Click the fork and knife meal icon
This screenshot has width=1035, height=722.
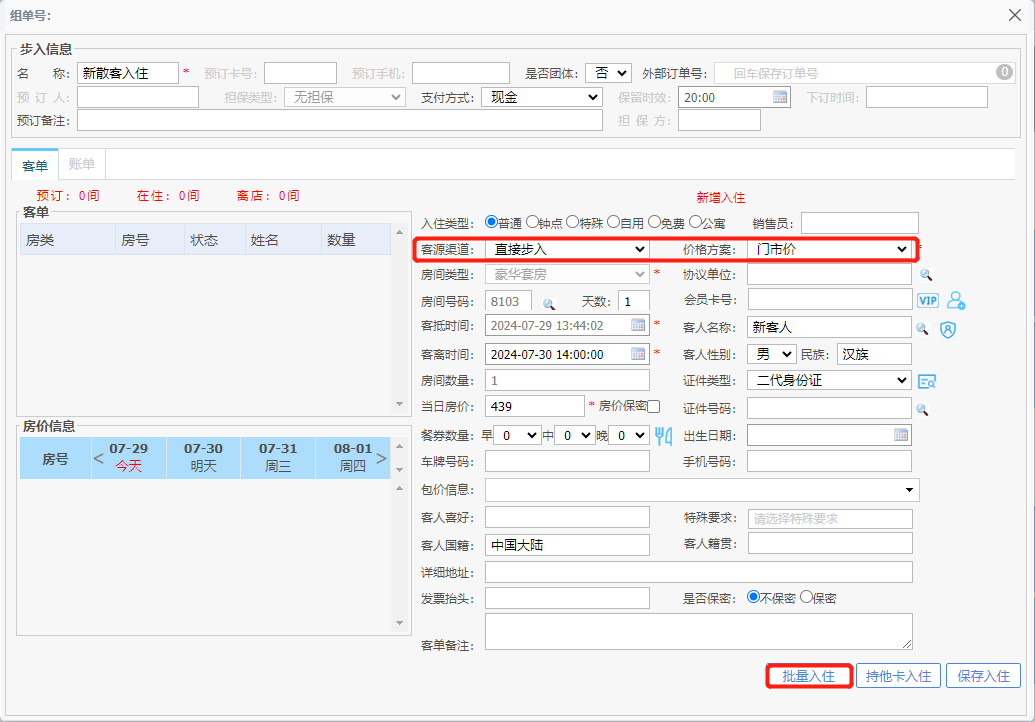click(x=663, y=436)
